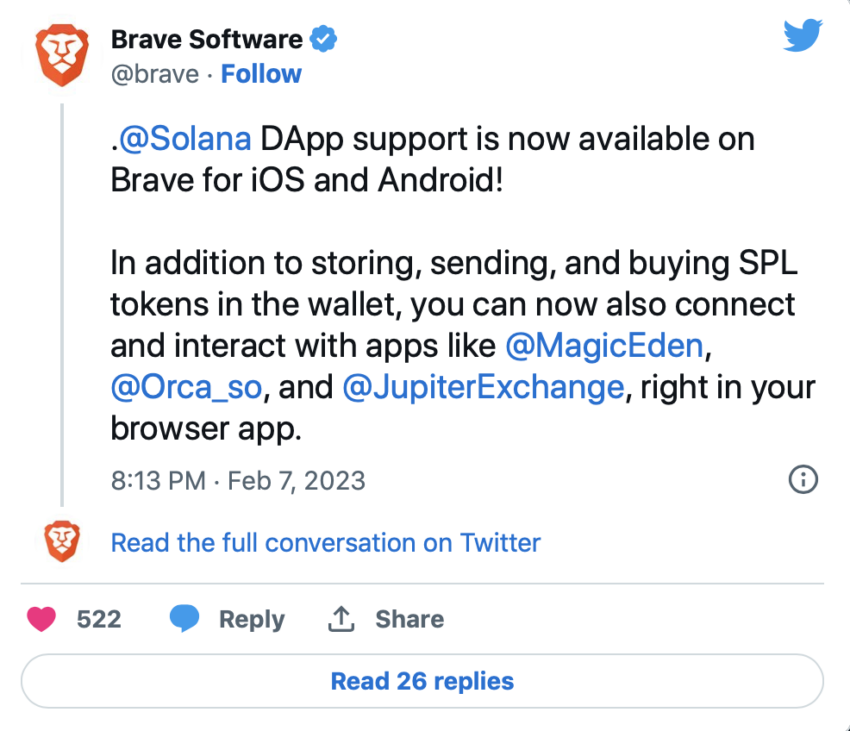Open the @JupiterExchange mention link
The width and height of the screenshot is (850, 731).
(484, 387)
